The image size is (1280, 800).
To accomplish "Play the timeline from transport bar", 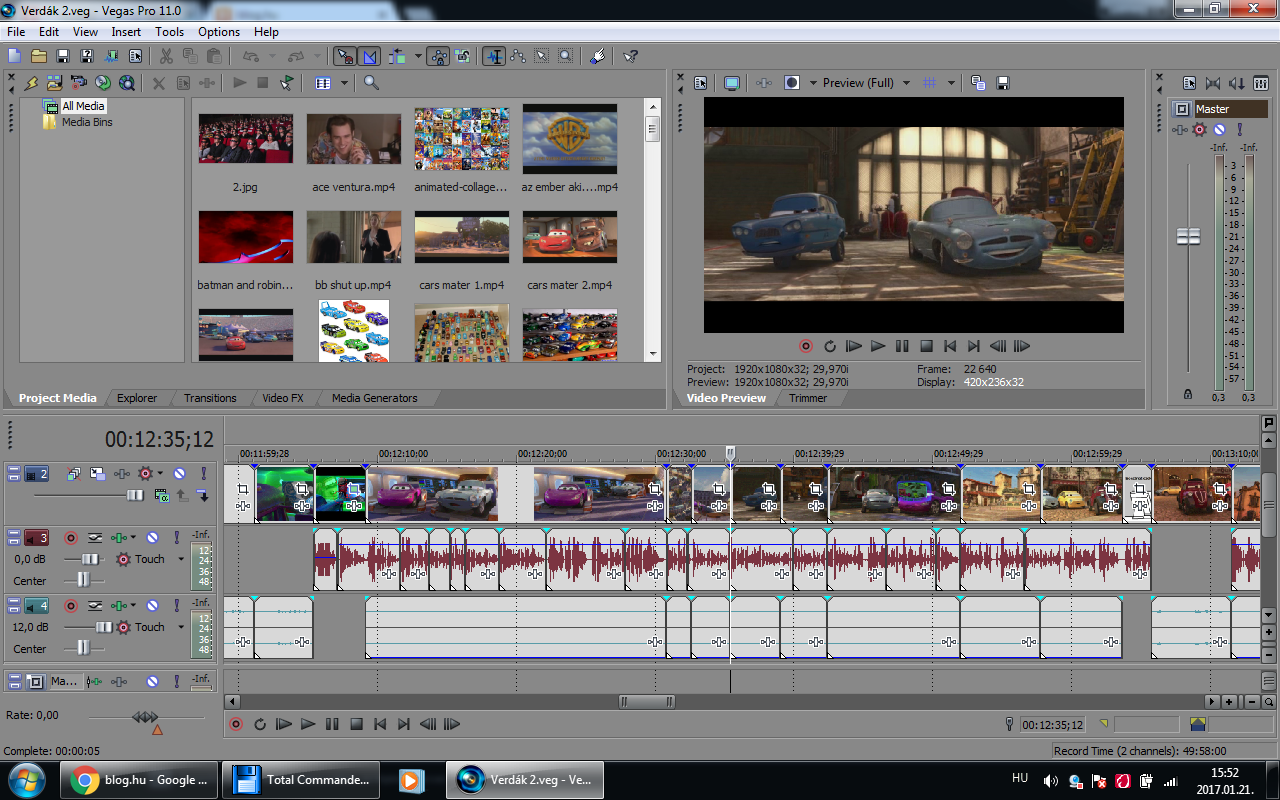I will tap(308, 724).
